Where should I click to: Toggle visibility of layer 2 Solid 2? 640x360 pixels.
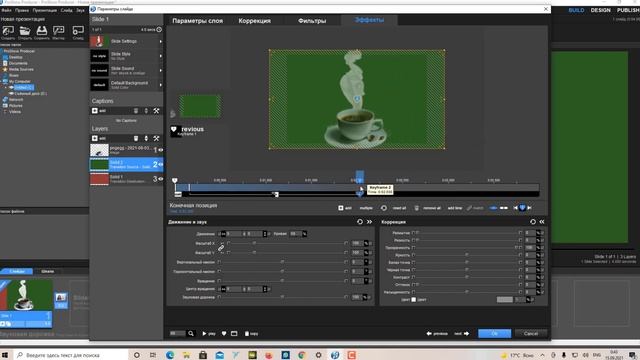(161, 164)
